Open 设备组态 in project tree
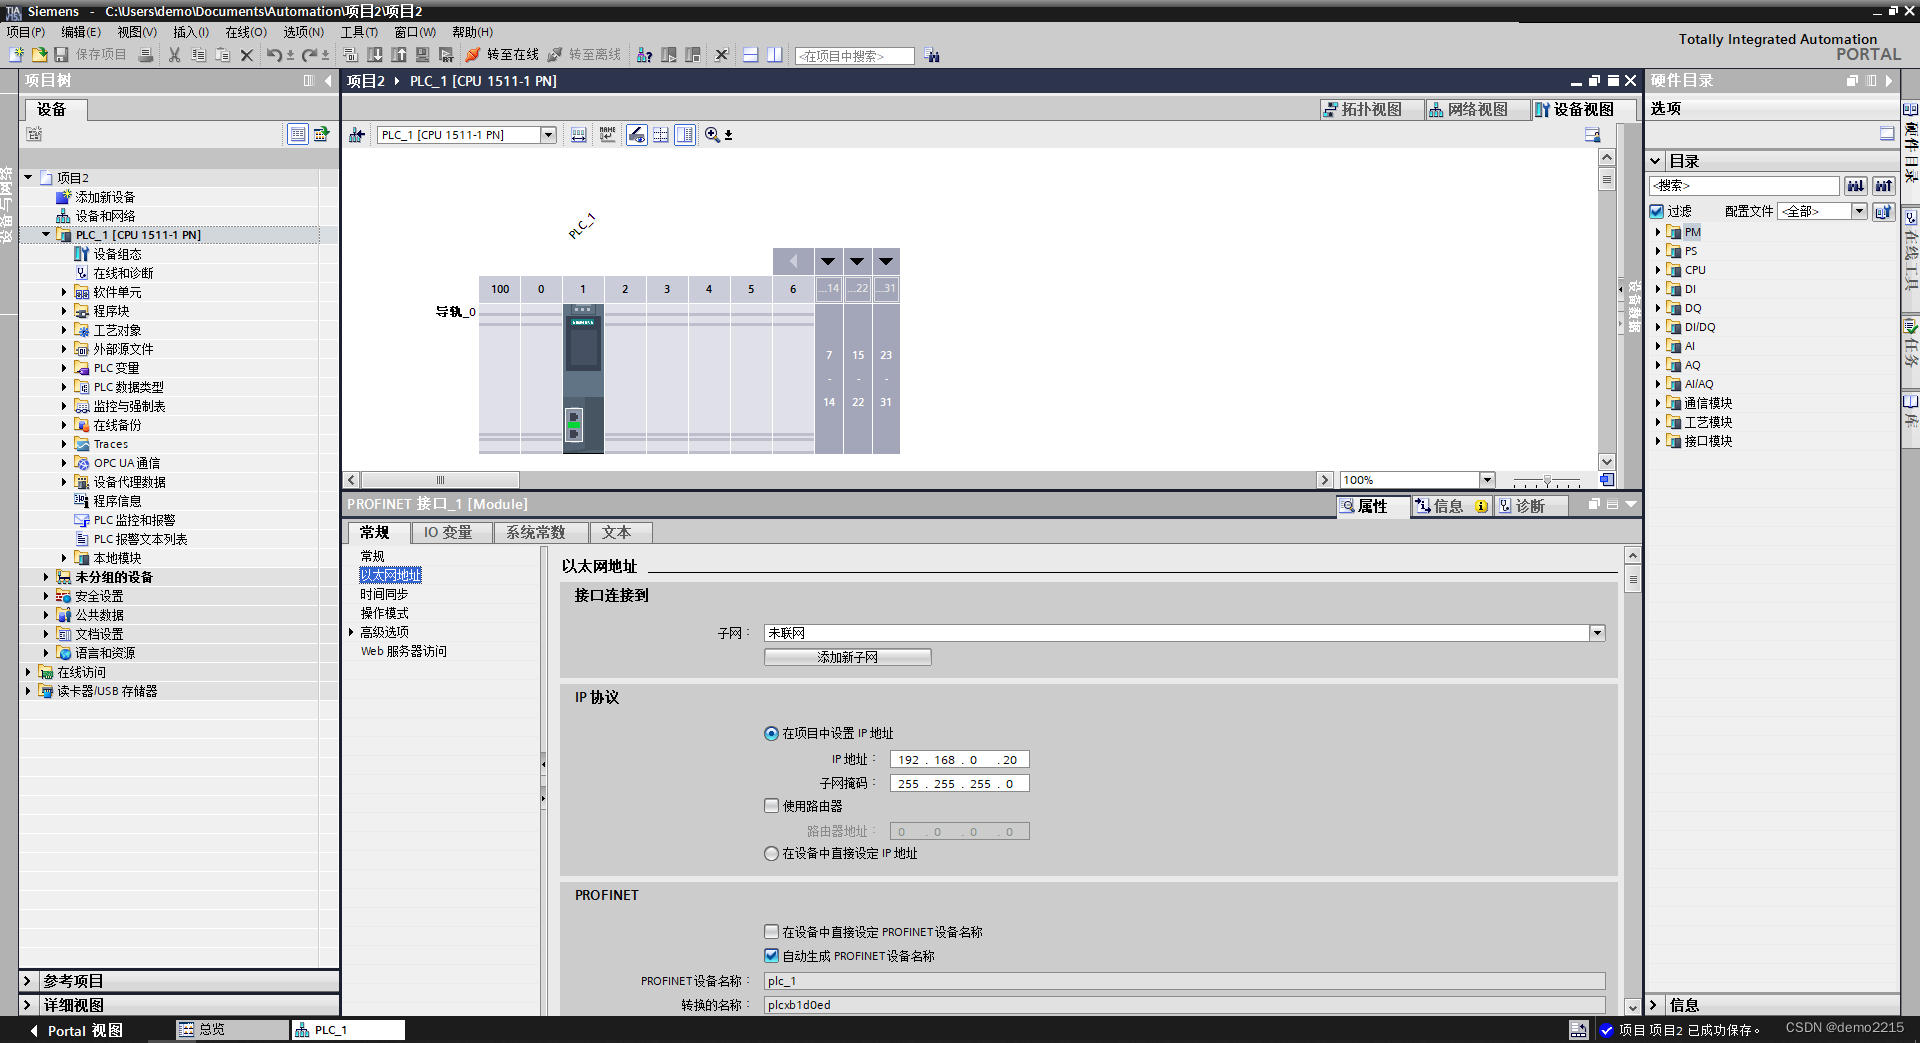The height and width of the screenshot is (1043, 1920). pyautogui.click(x=117, y=254)
